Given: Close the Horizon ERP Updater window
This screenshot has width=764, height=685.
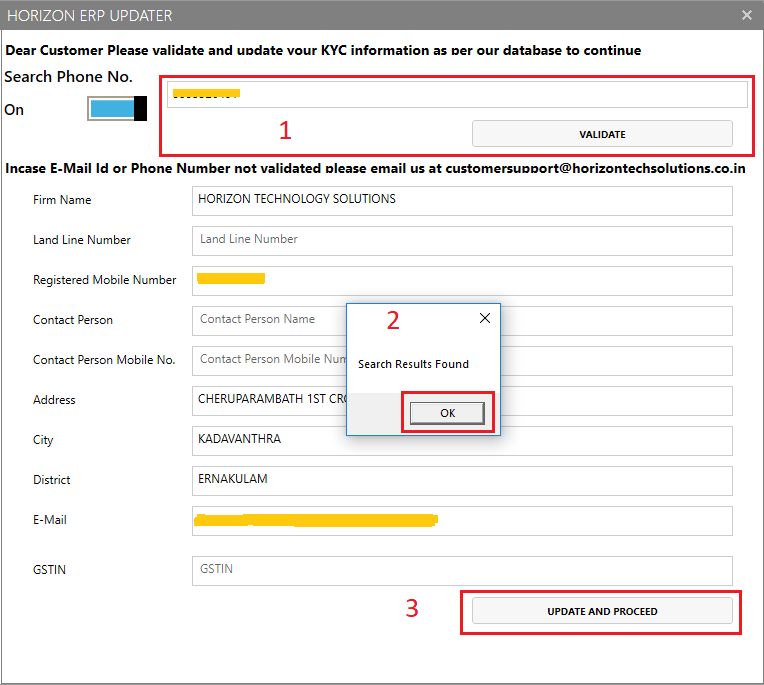Looking at the screenshot, I should pyautogui.click(x=746, y=15).
